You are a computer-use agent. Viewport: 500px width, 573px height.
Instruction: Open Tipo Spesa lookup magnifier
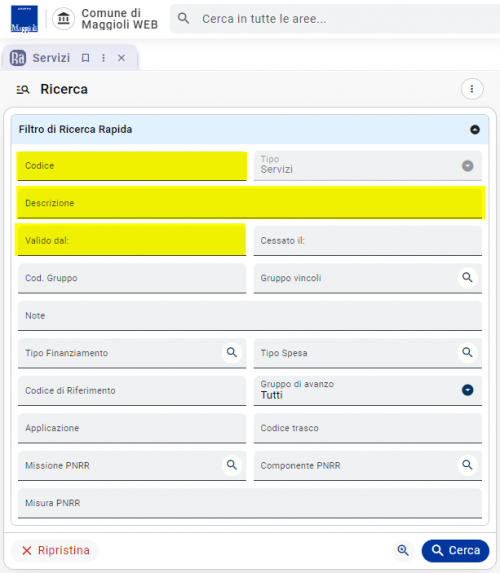click(x=467, y=352)
